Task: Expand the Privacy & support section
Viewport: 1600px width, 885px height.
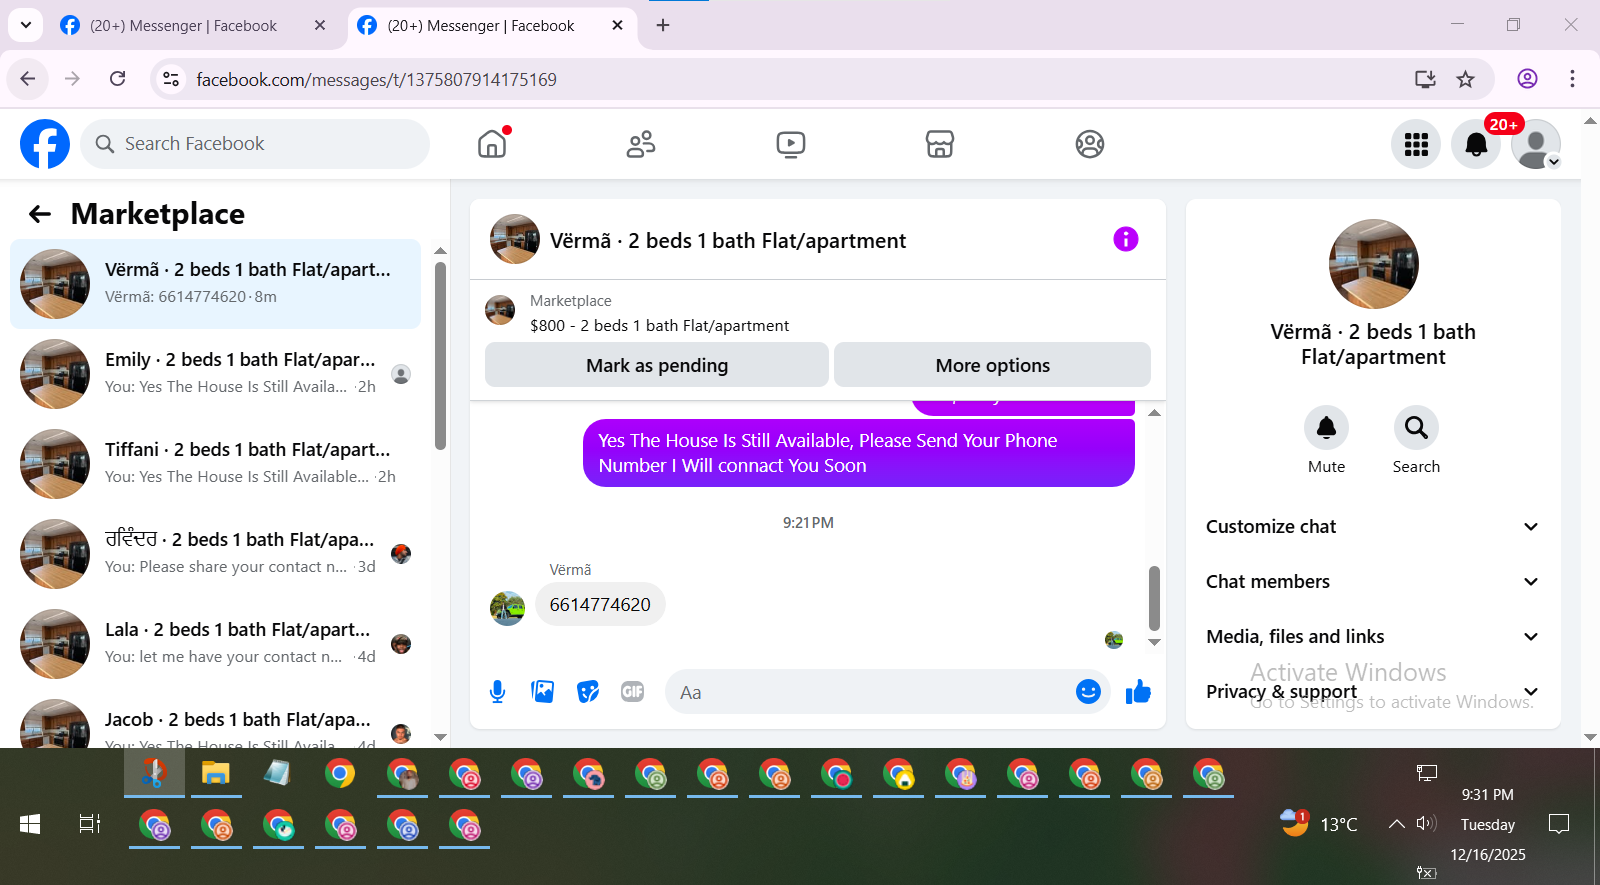Action: [1373, 692]
